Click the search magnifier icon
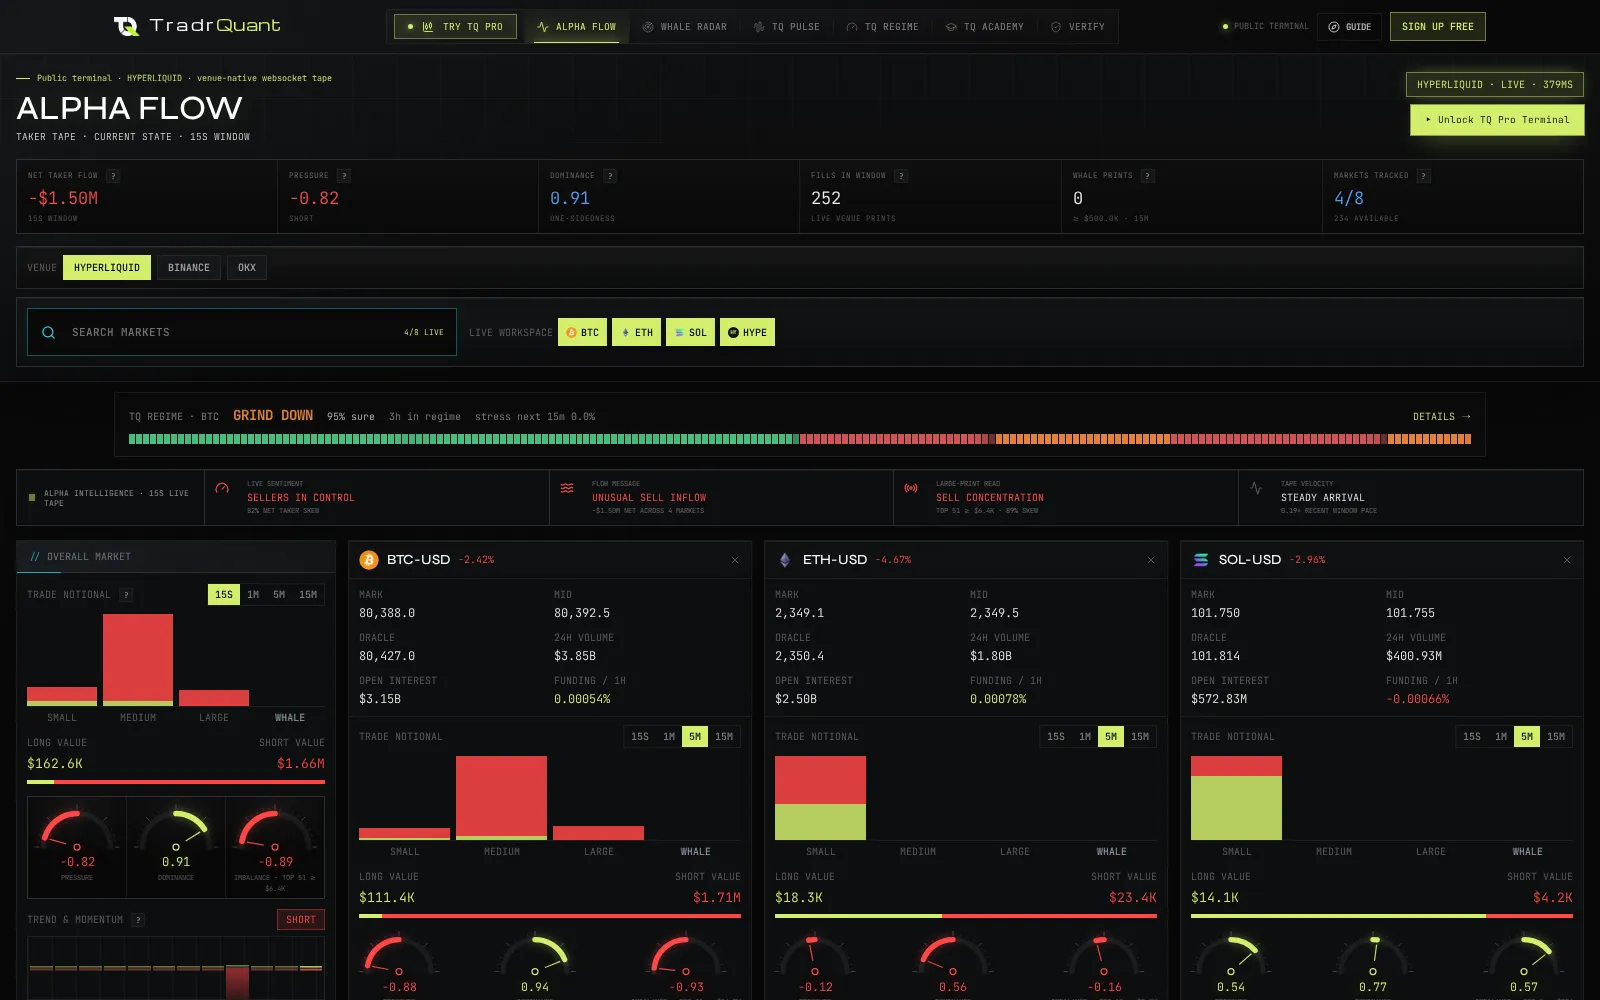Screen dimensions: 1600x1000 (48, 332)
